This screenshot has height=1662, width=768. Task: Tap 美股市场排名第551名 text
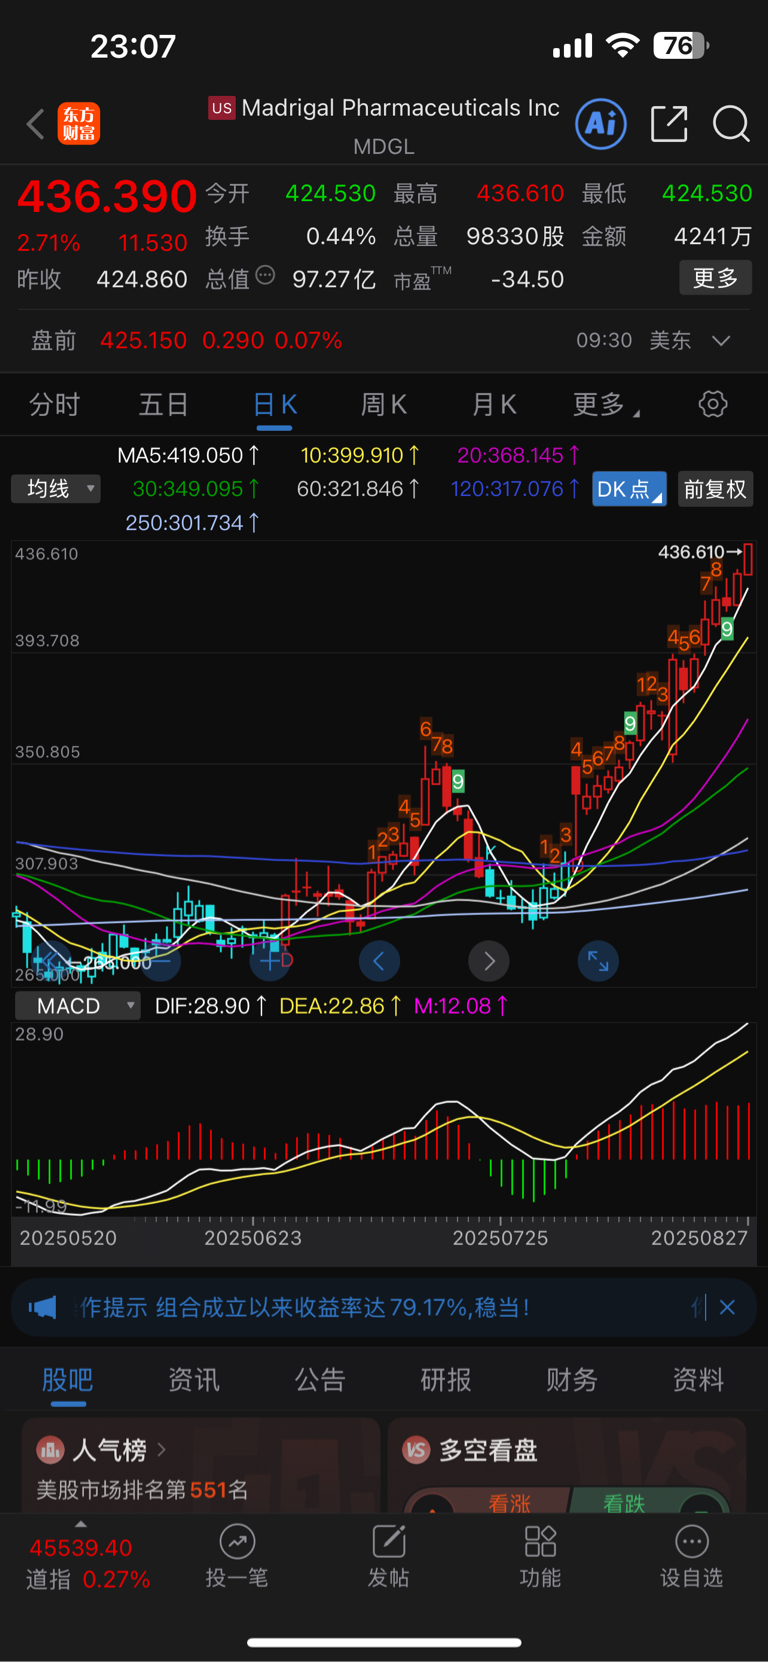point(142,1490)
